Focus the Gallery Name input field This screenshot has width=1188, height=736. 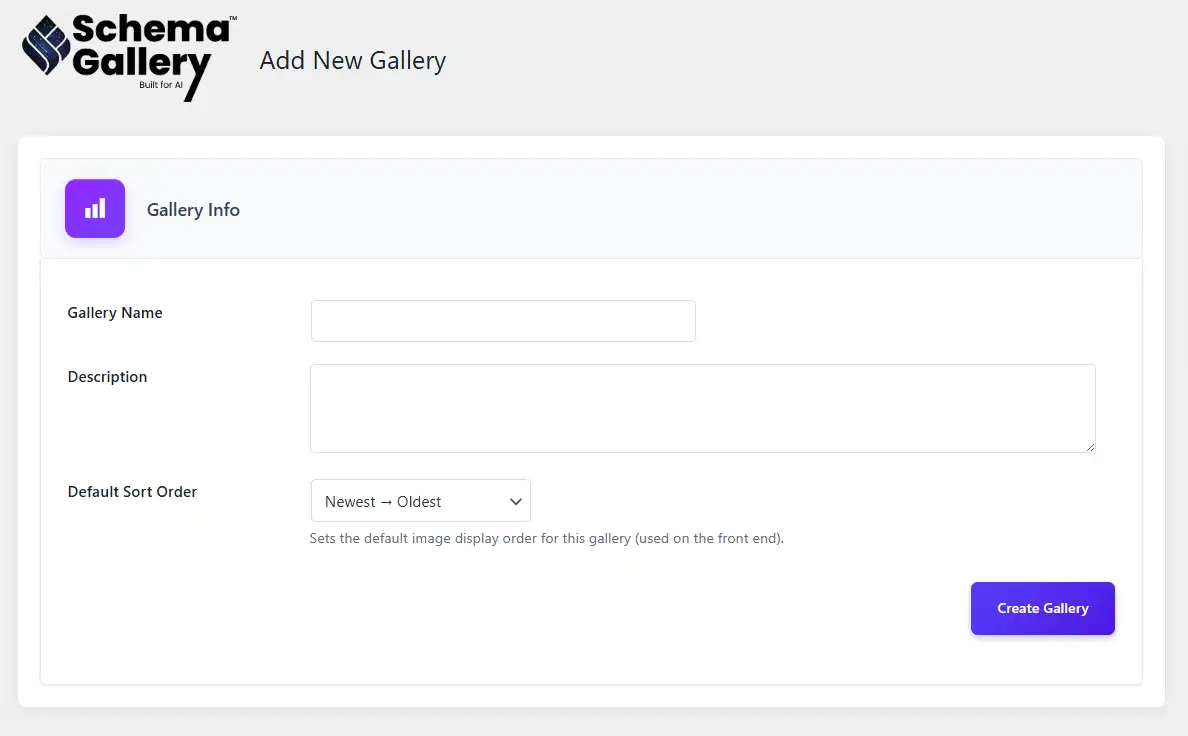[x=502, y=320]
